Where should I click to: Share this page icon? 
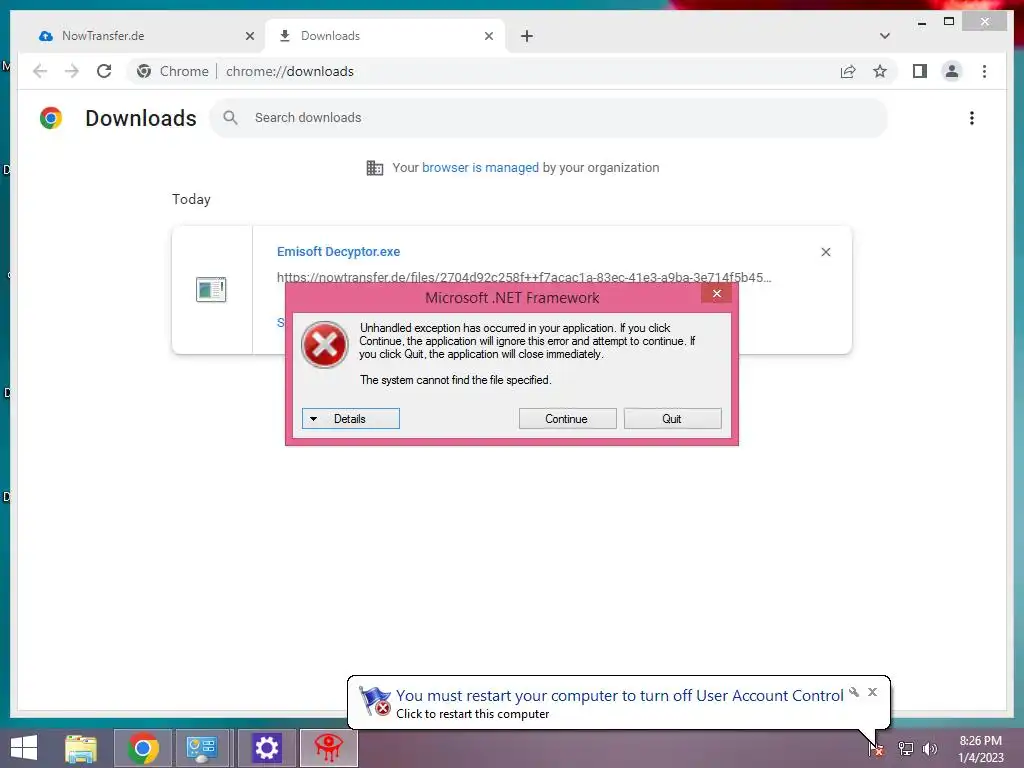click(x=848, y=71)
